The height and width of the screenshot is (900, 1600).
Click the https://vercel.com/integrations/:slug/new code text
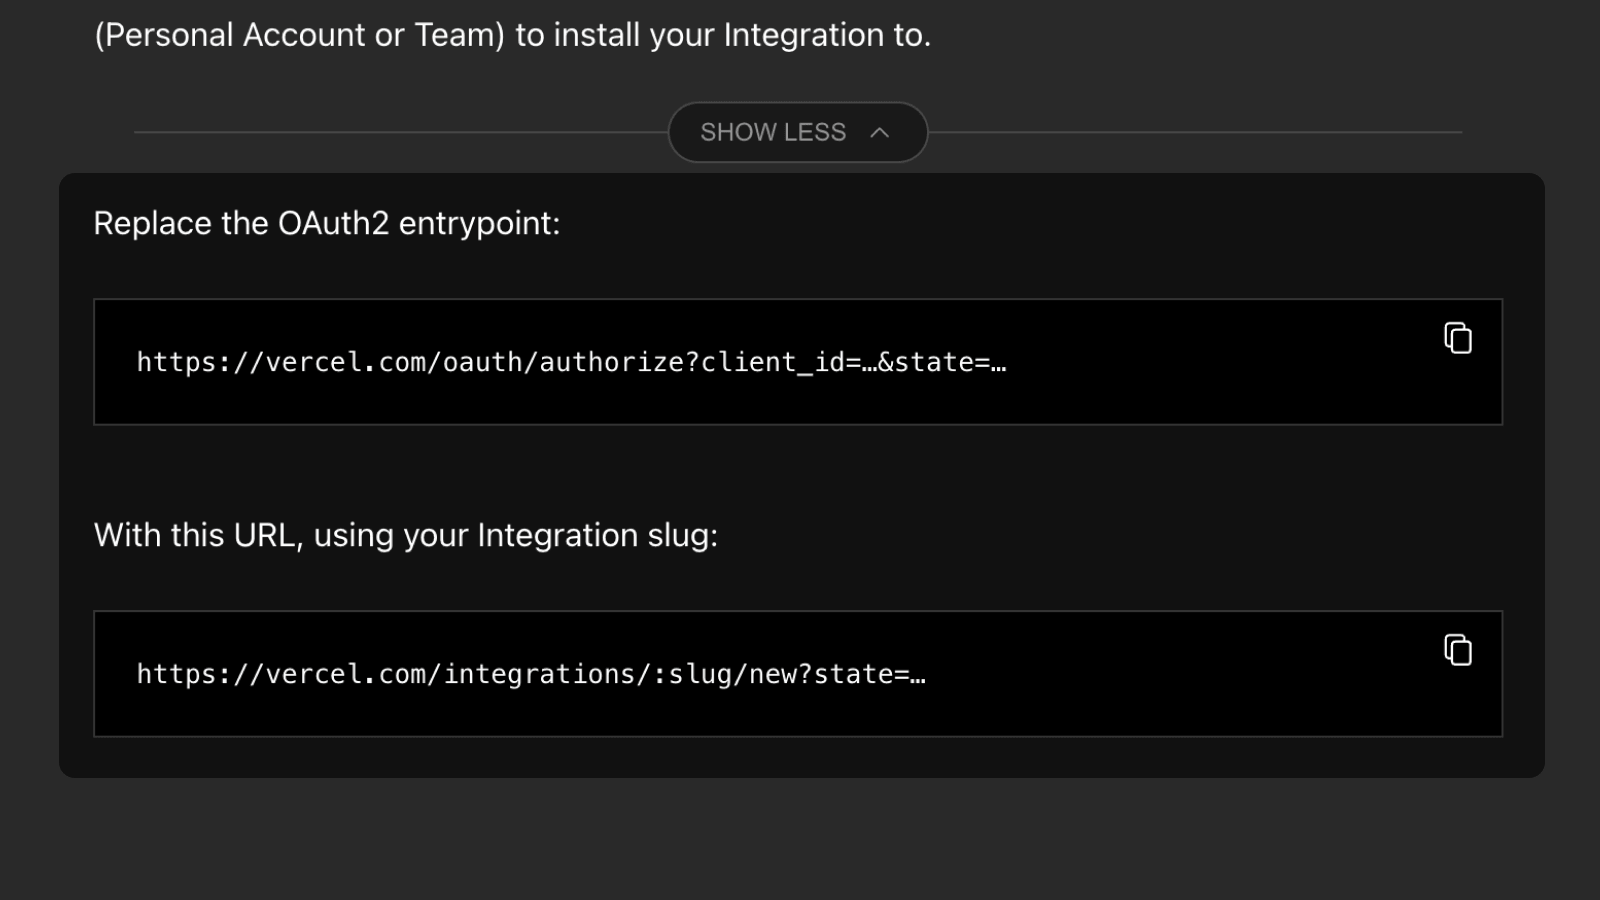tap(531, 674)
